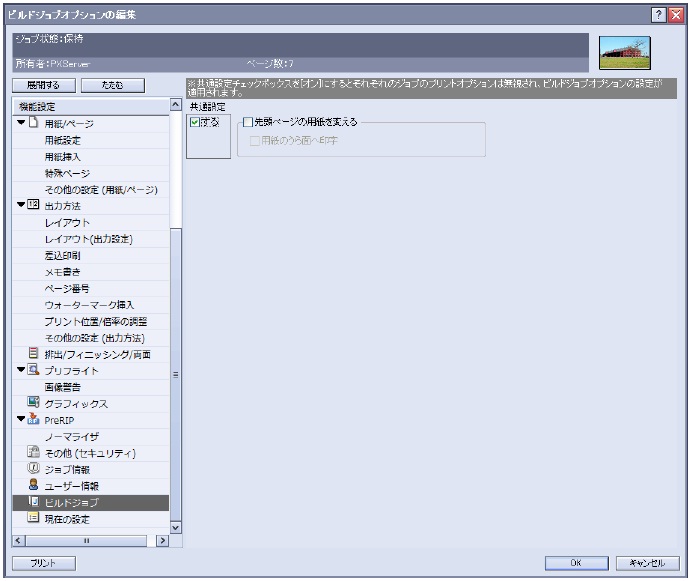Select the グラフィックス icon
Screen dimensions: 691x581
[33, 403]
